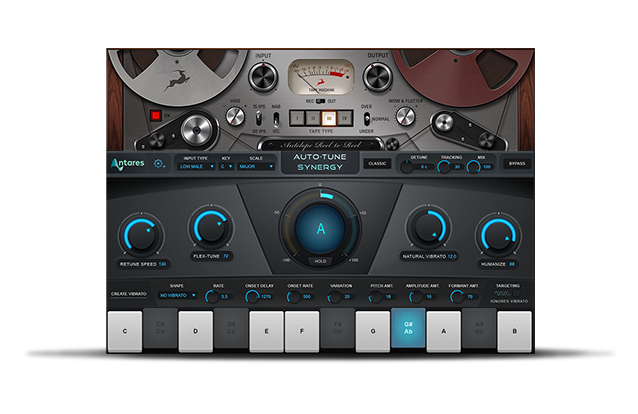This screenshot has width=638, height=414.
Task: Click the Bypass button
Action: click(x=516, y=163)
